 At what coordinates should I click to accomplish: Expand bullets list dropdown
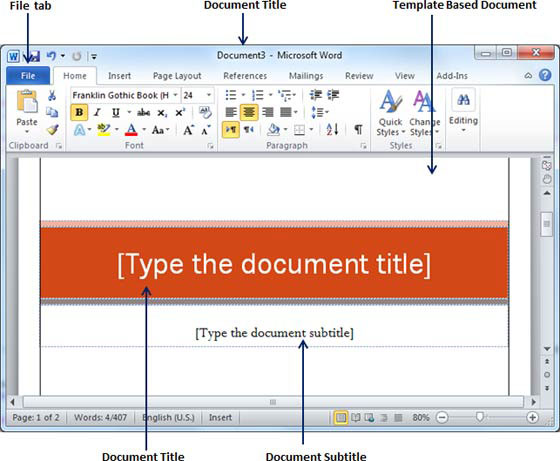tap(244, 95)
